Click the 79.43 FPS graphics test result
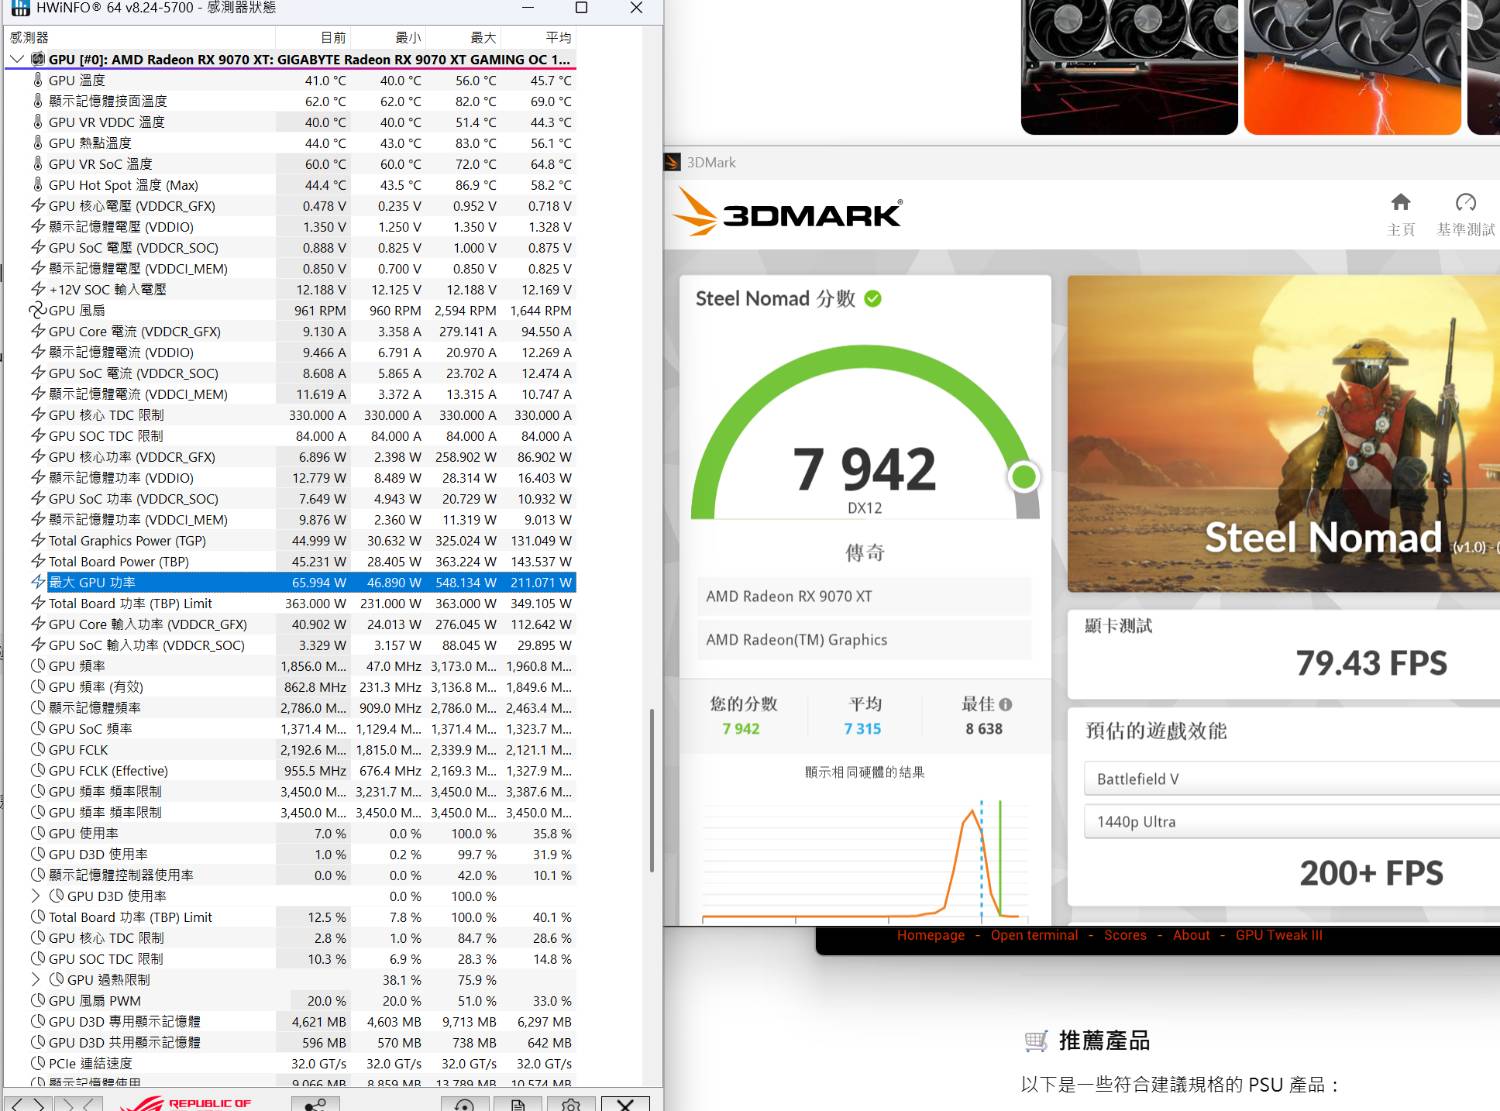Screen dimensions: 1500x1111 click(1371, 663)
